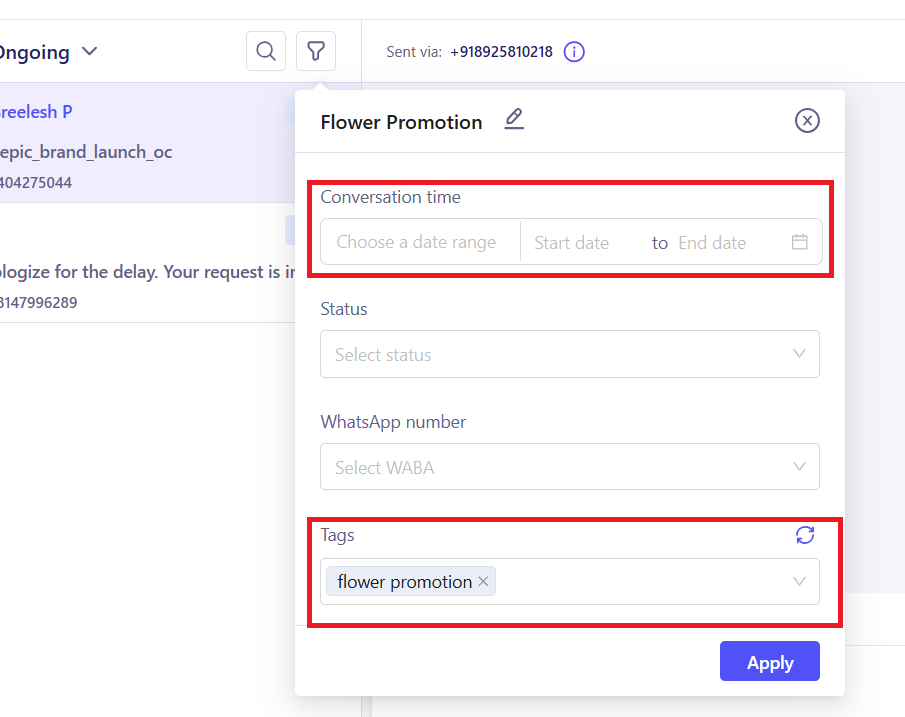Remove the flower promotion tag

[484, 582]
